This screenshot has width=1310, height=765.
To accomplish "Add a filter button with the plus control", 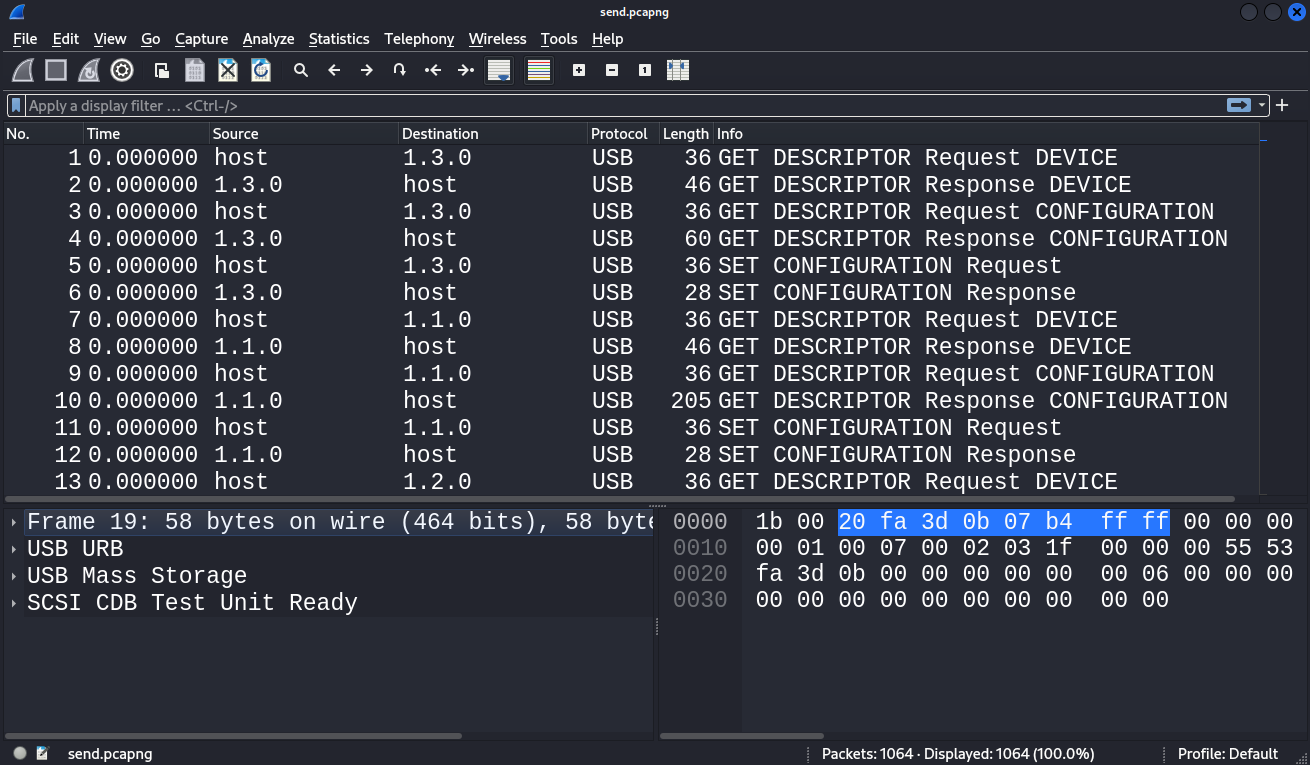I will pos(1282,105).
